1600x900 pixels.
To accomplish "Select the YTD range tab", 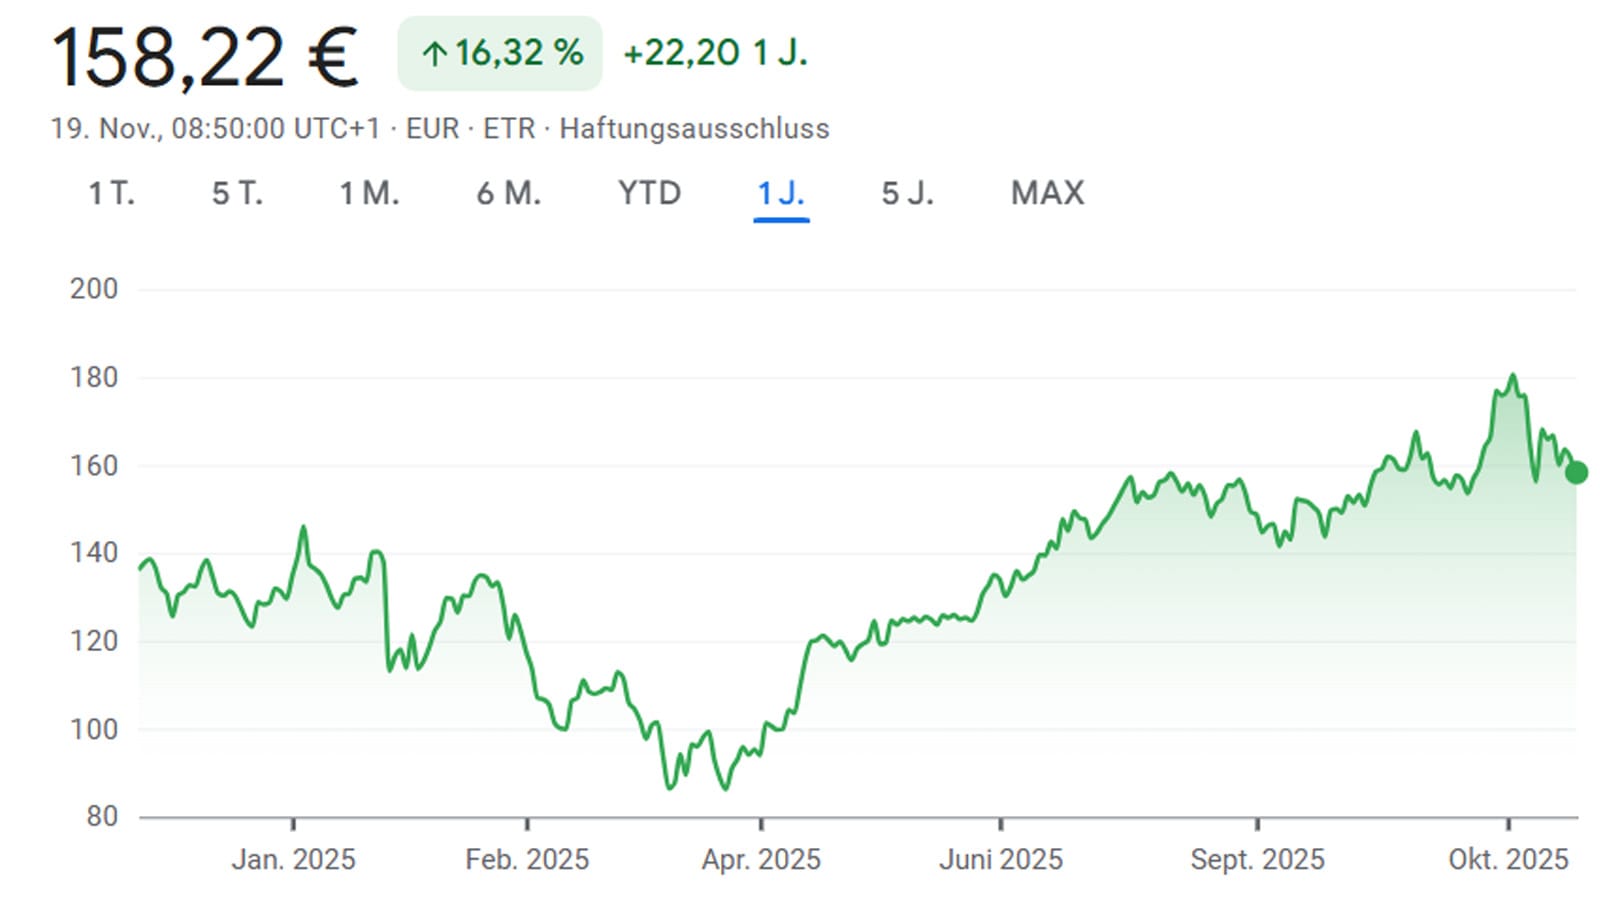I will point(649,193).
